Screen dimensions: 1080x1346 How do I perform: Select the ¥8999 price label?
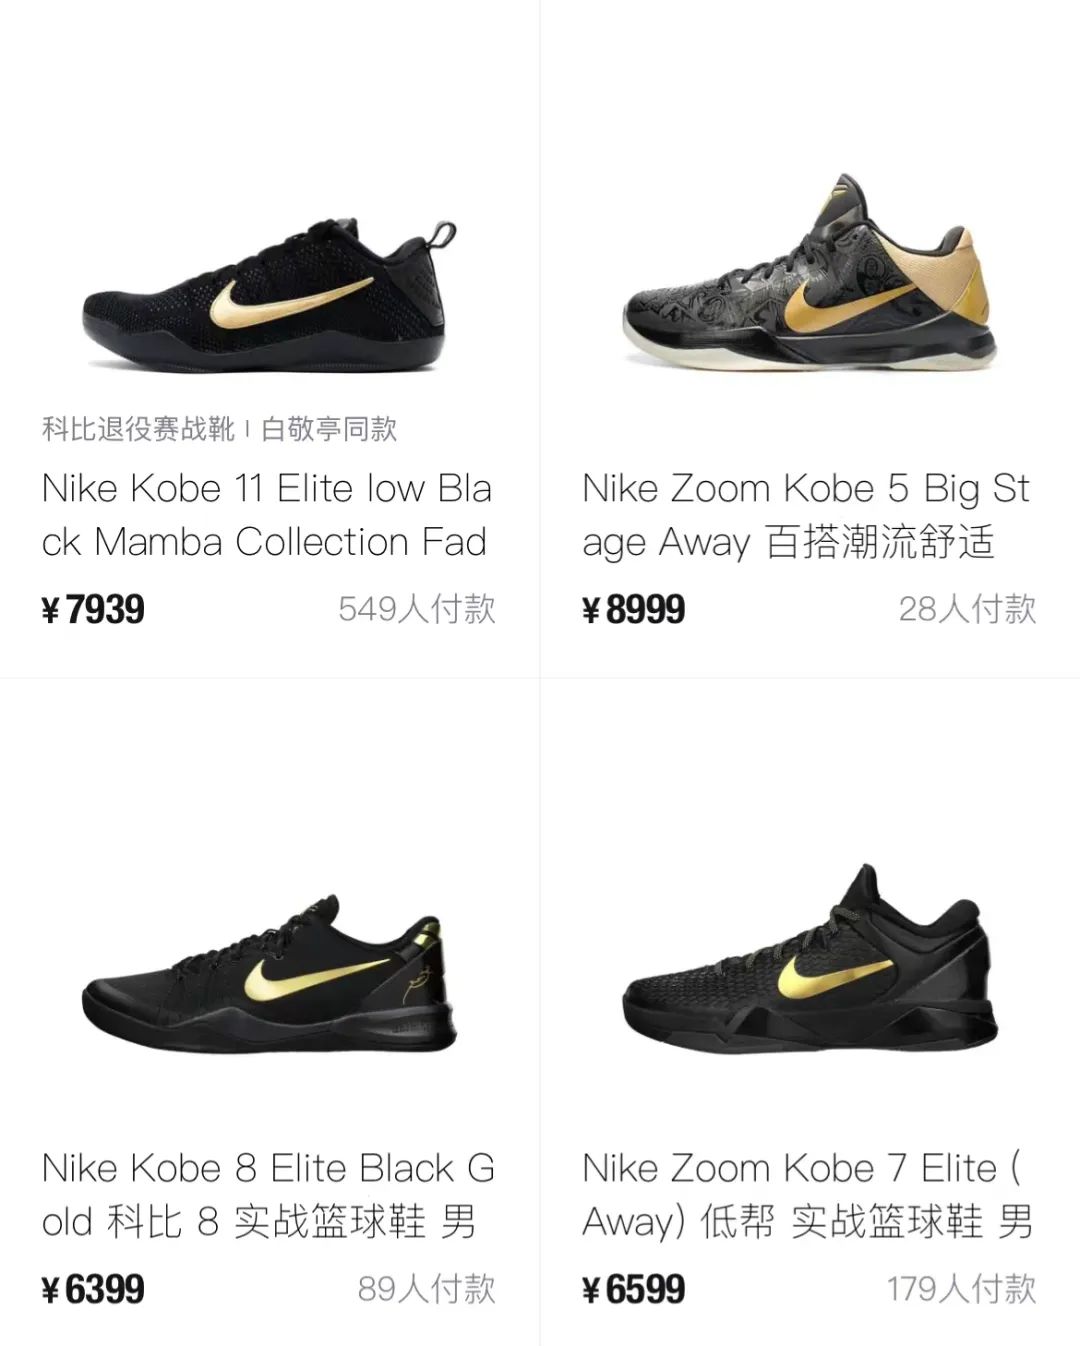pos(634,609)
